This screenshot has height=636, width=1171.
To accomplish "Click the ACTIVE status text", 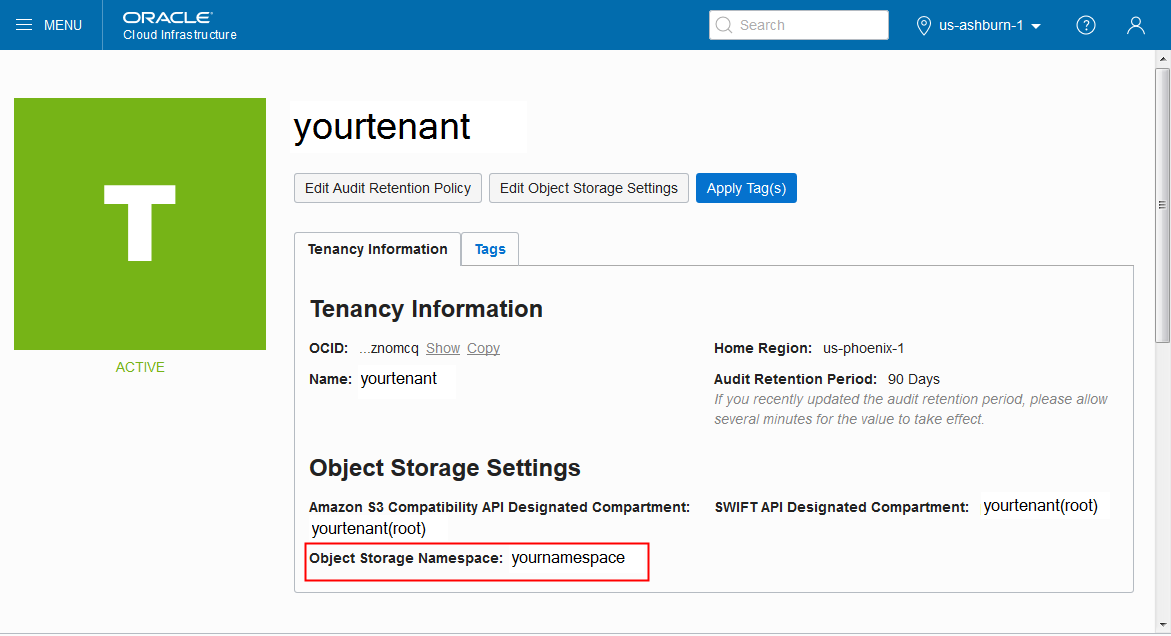I will (140, 367).
